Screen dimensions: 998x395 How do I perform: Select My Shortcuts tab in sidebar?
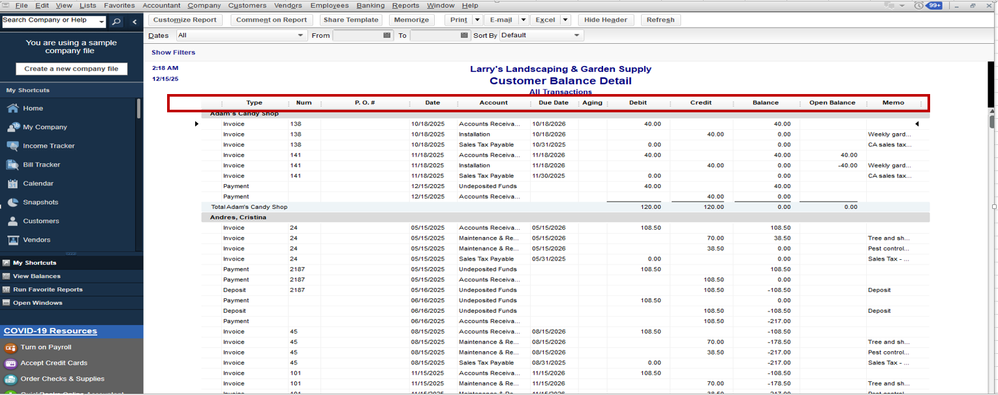[x=71, y=263]
